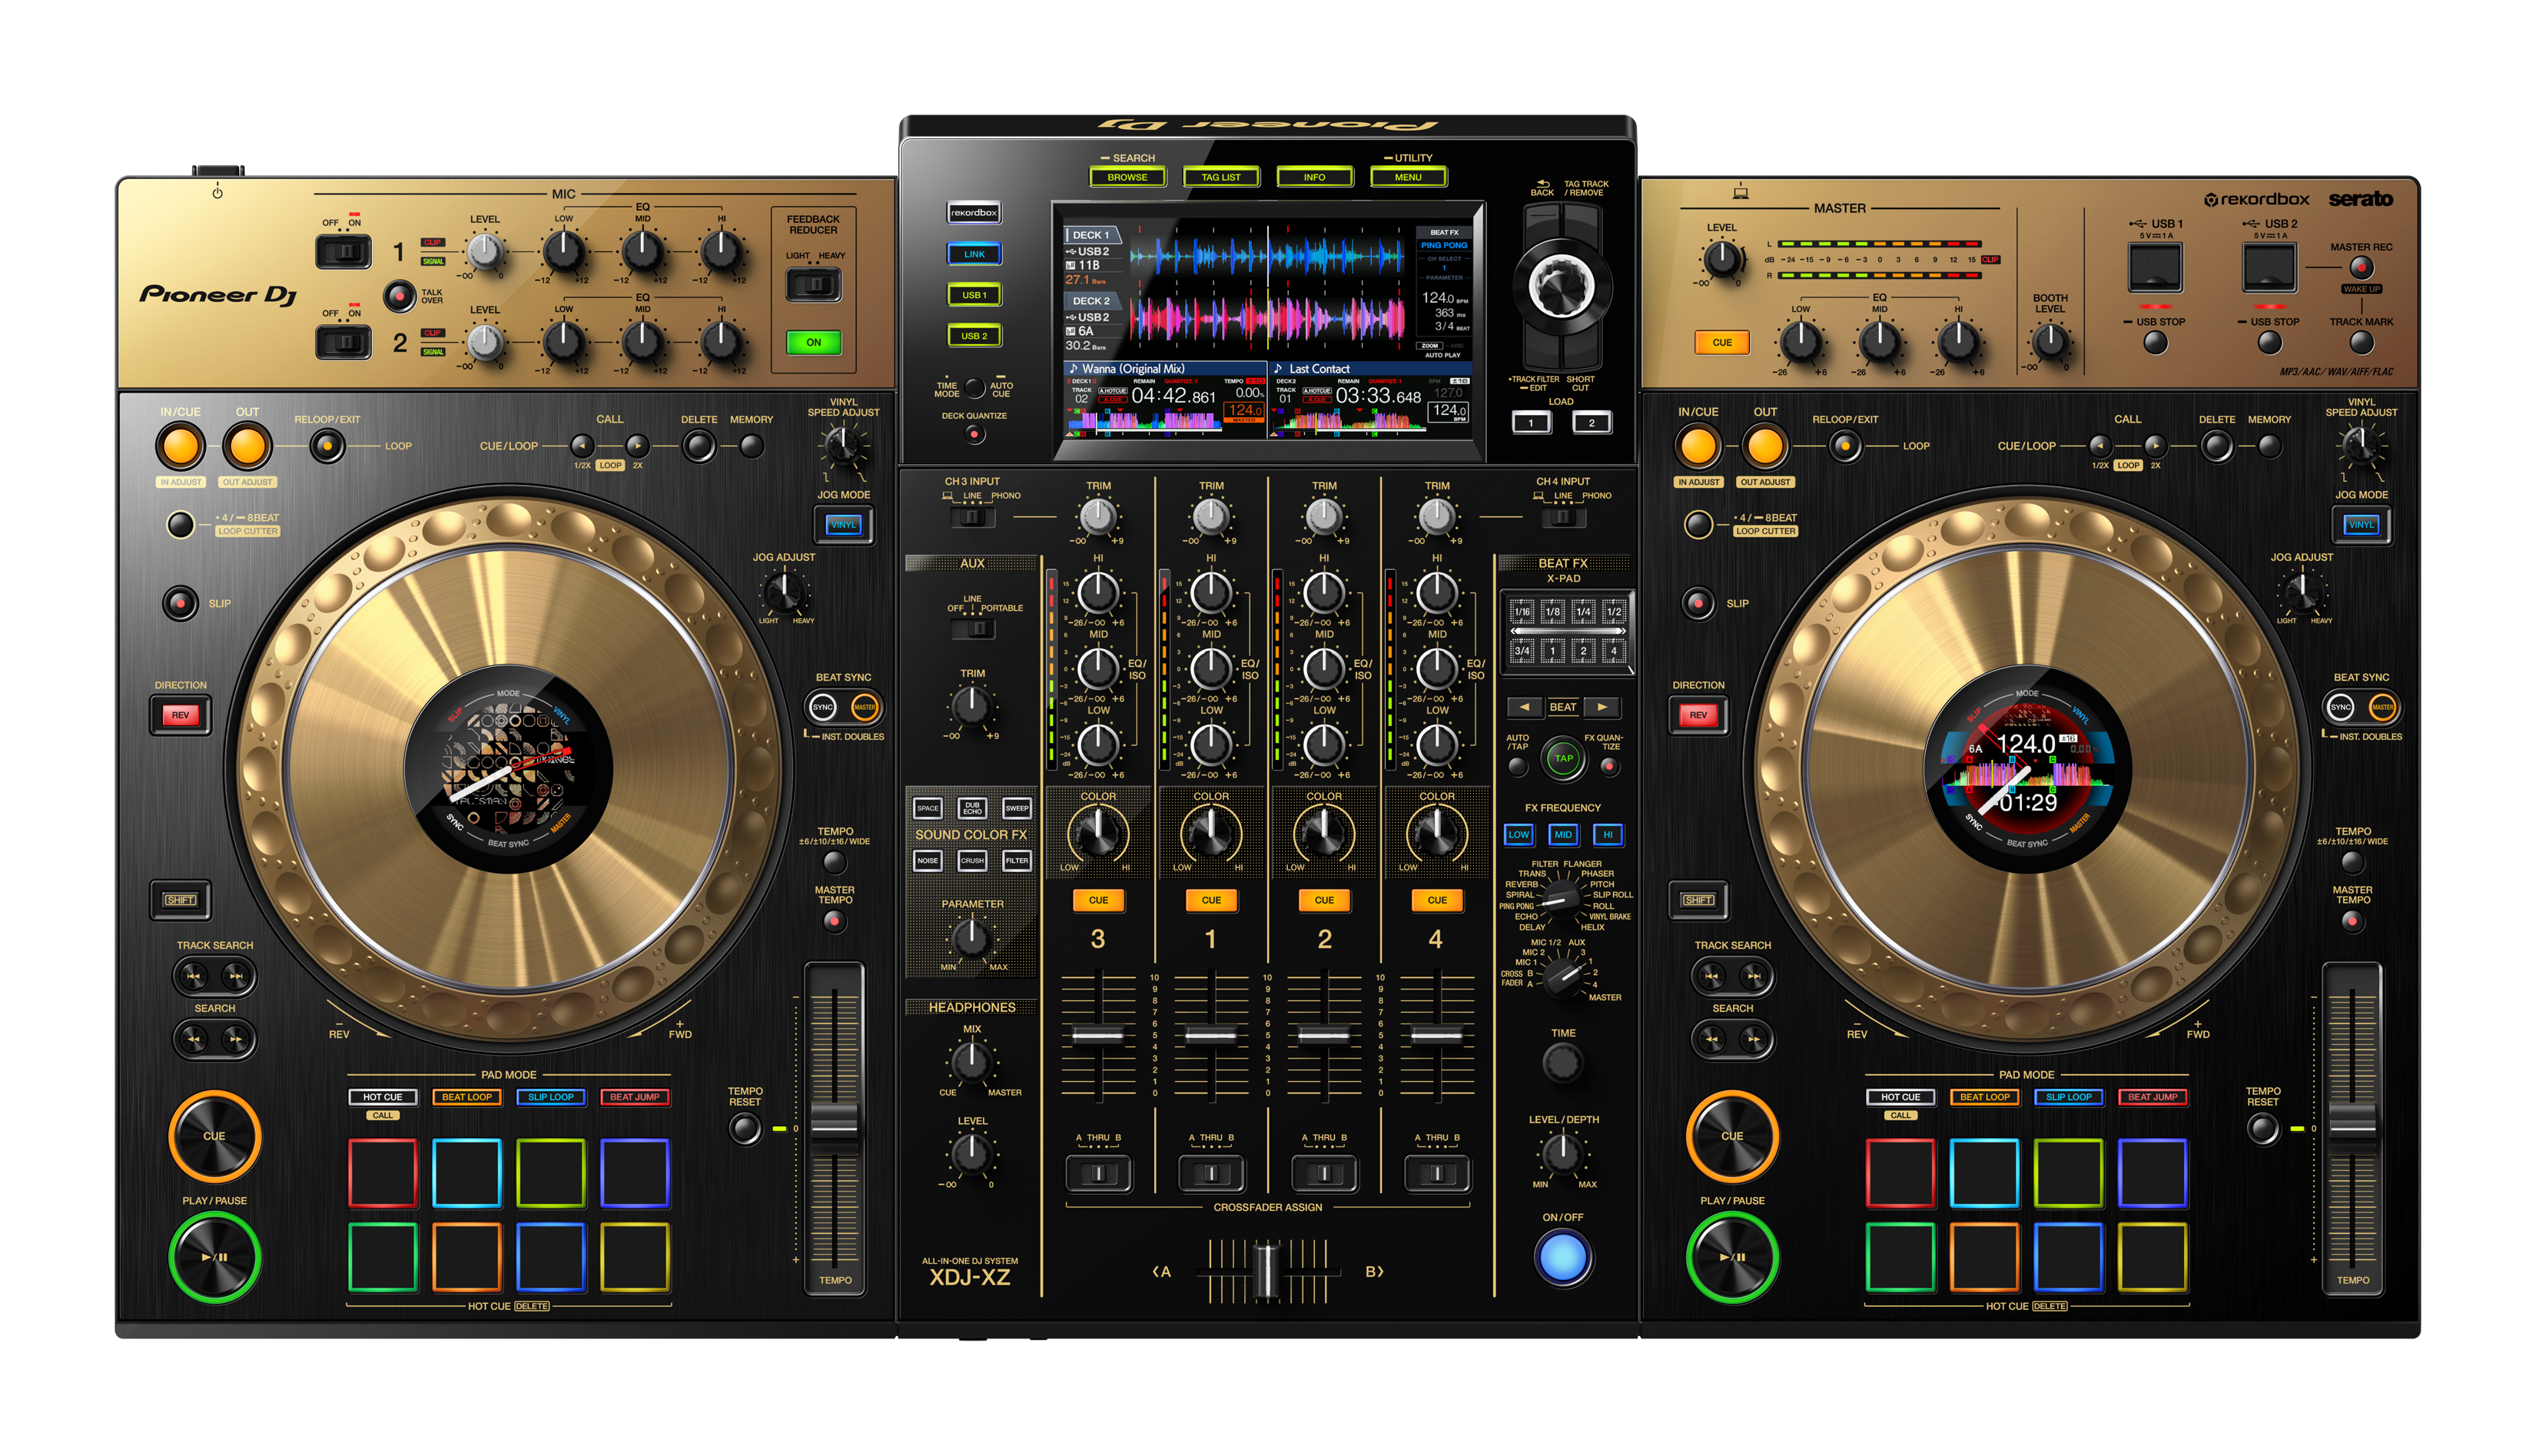The width and height of the screenshot is (2536, 1456).
Task: Toggle MIC 1 off/on switch
Action: click(x=343, y=251)
